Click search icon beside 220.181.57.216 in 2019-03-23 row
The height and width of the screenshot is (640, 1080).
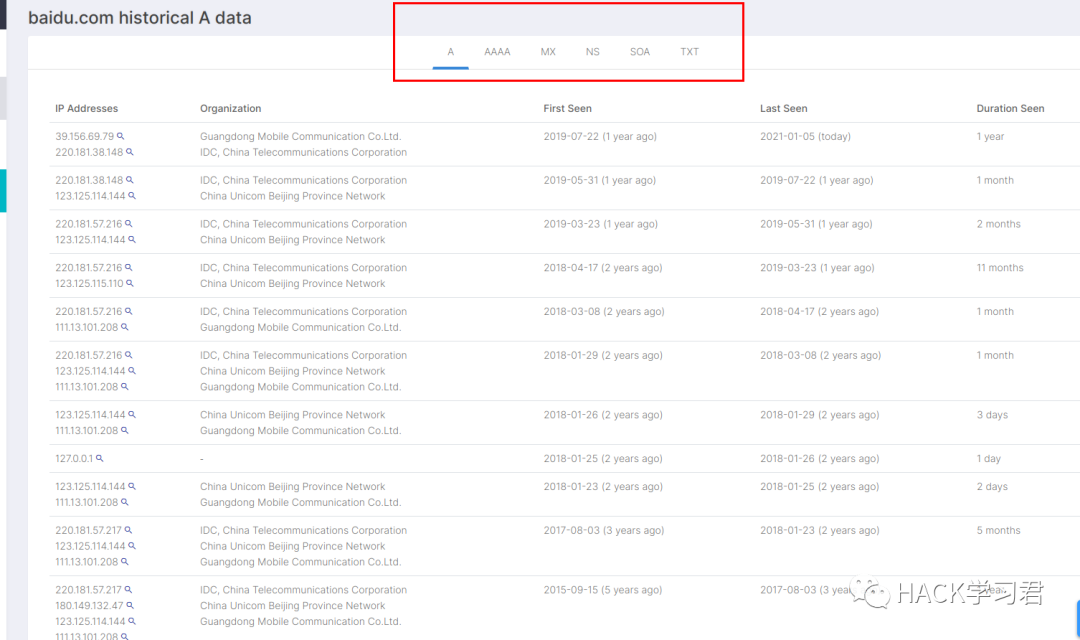click(128, 224)
